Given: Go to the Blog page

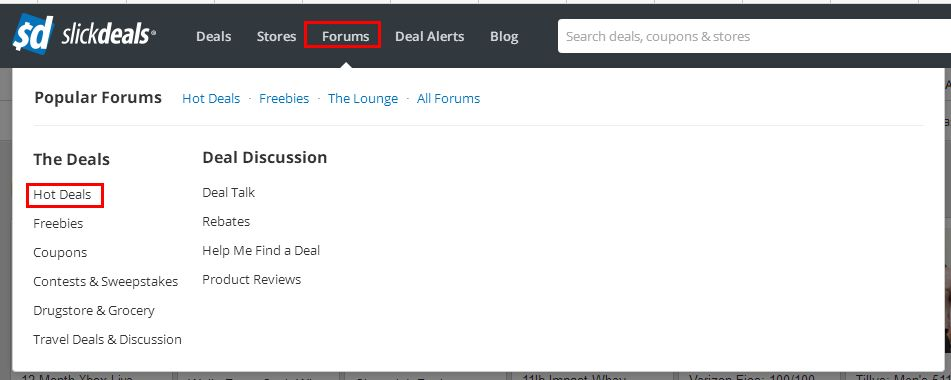Looking at the screenshot, I should [x=504, y=36].
